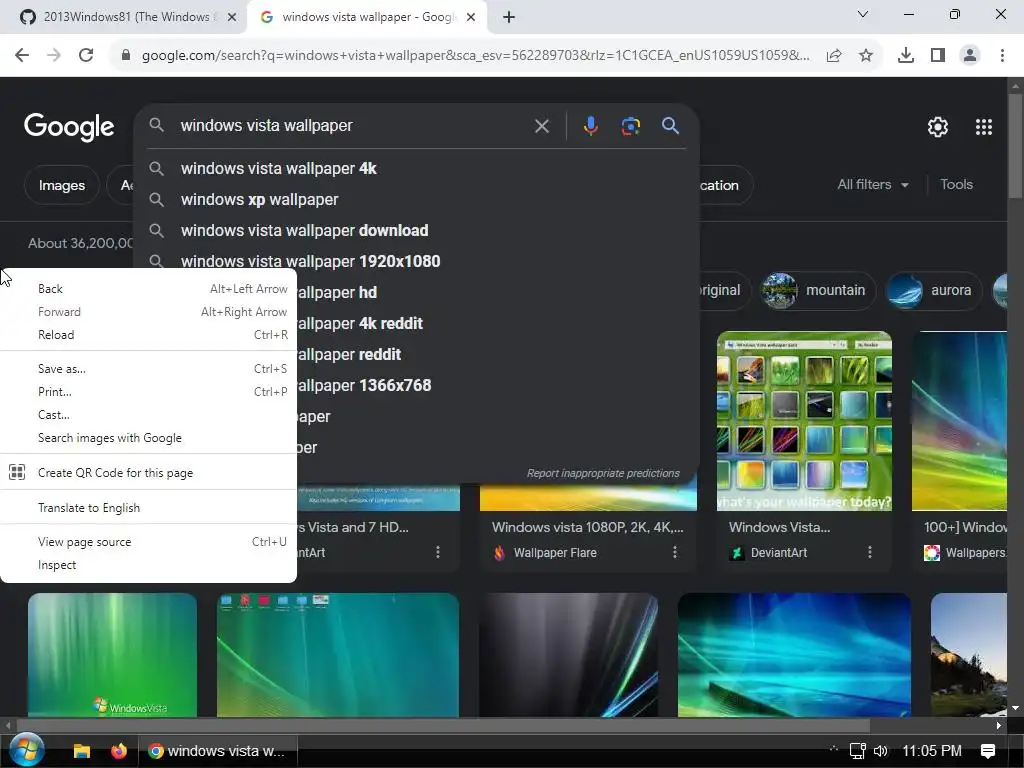Click Report inappropriate predictions link

[x=603, y=473]
